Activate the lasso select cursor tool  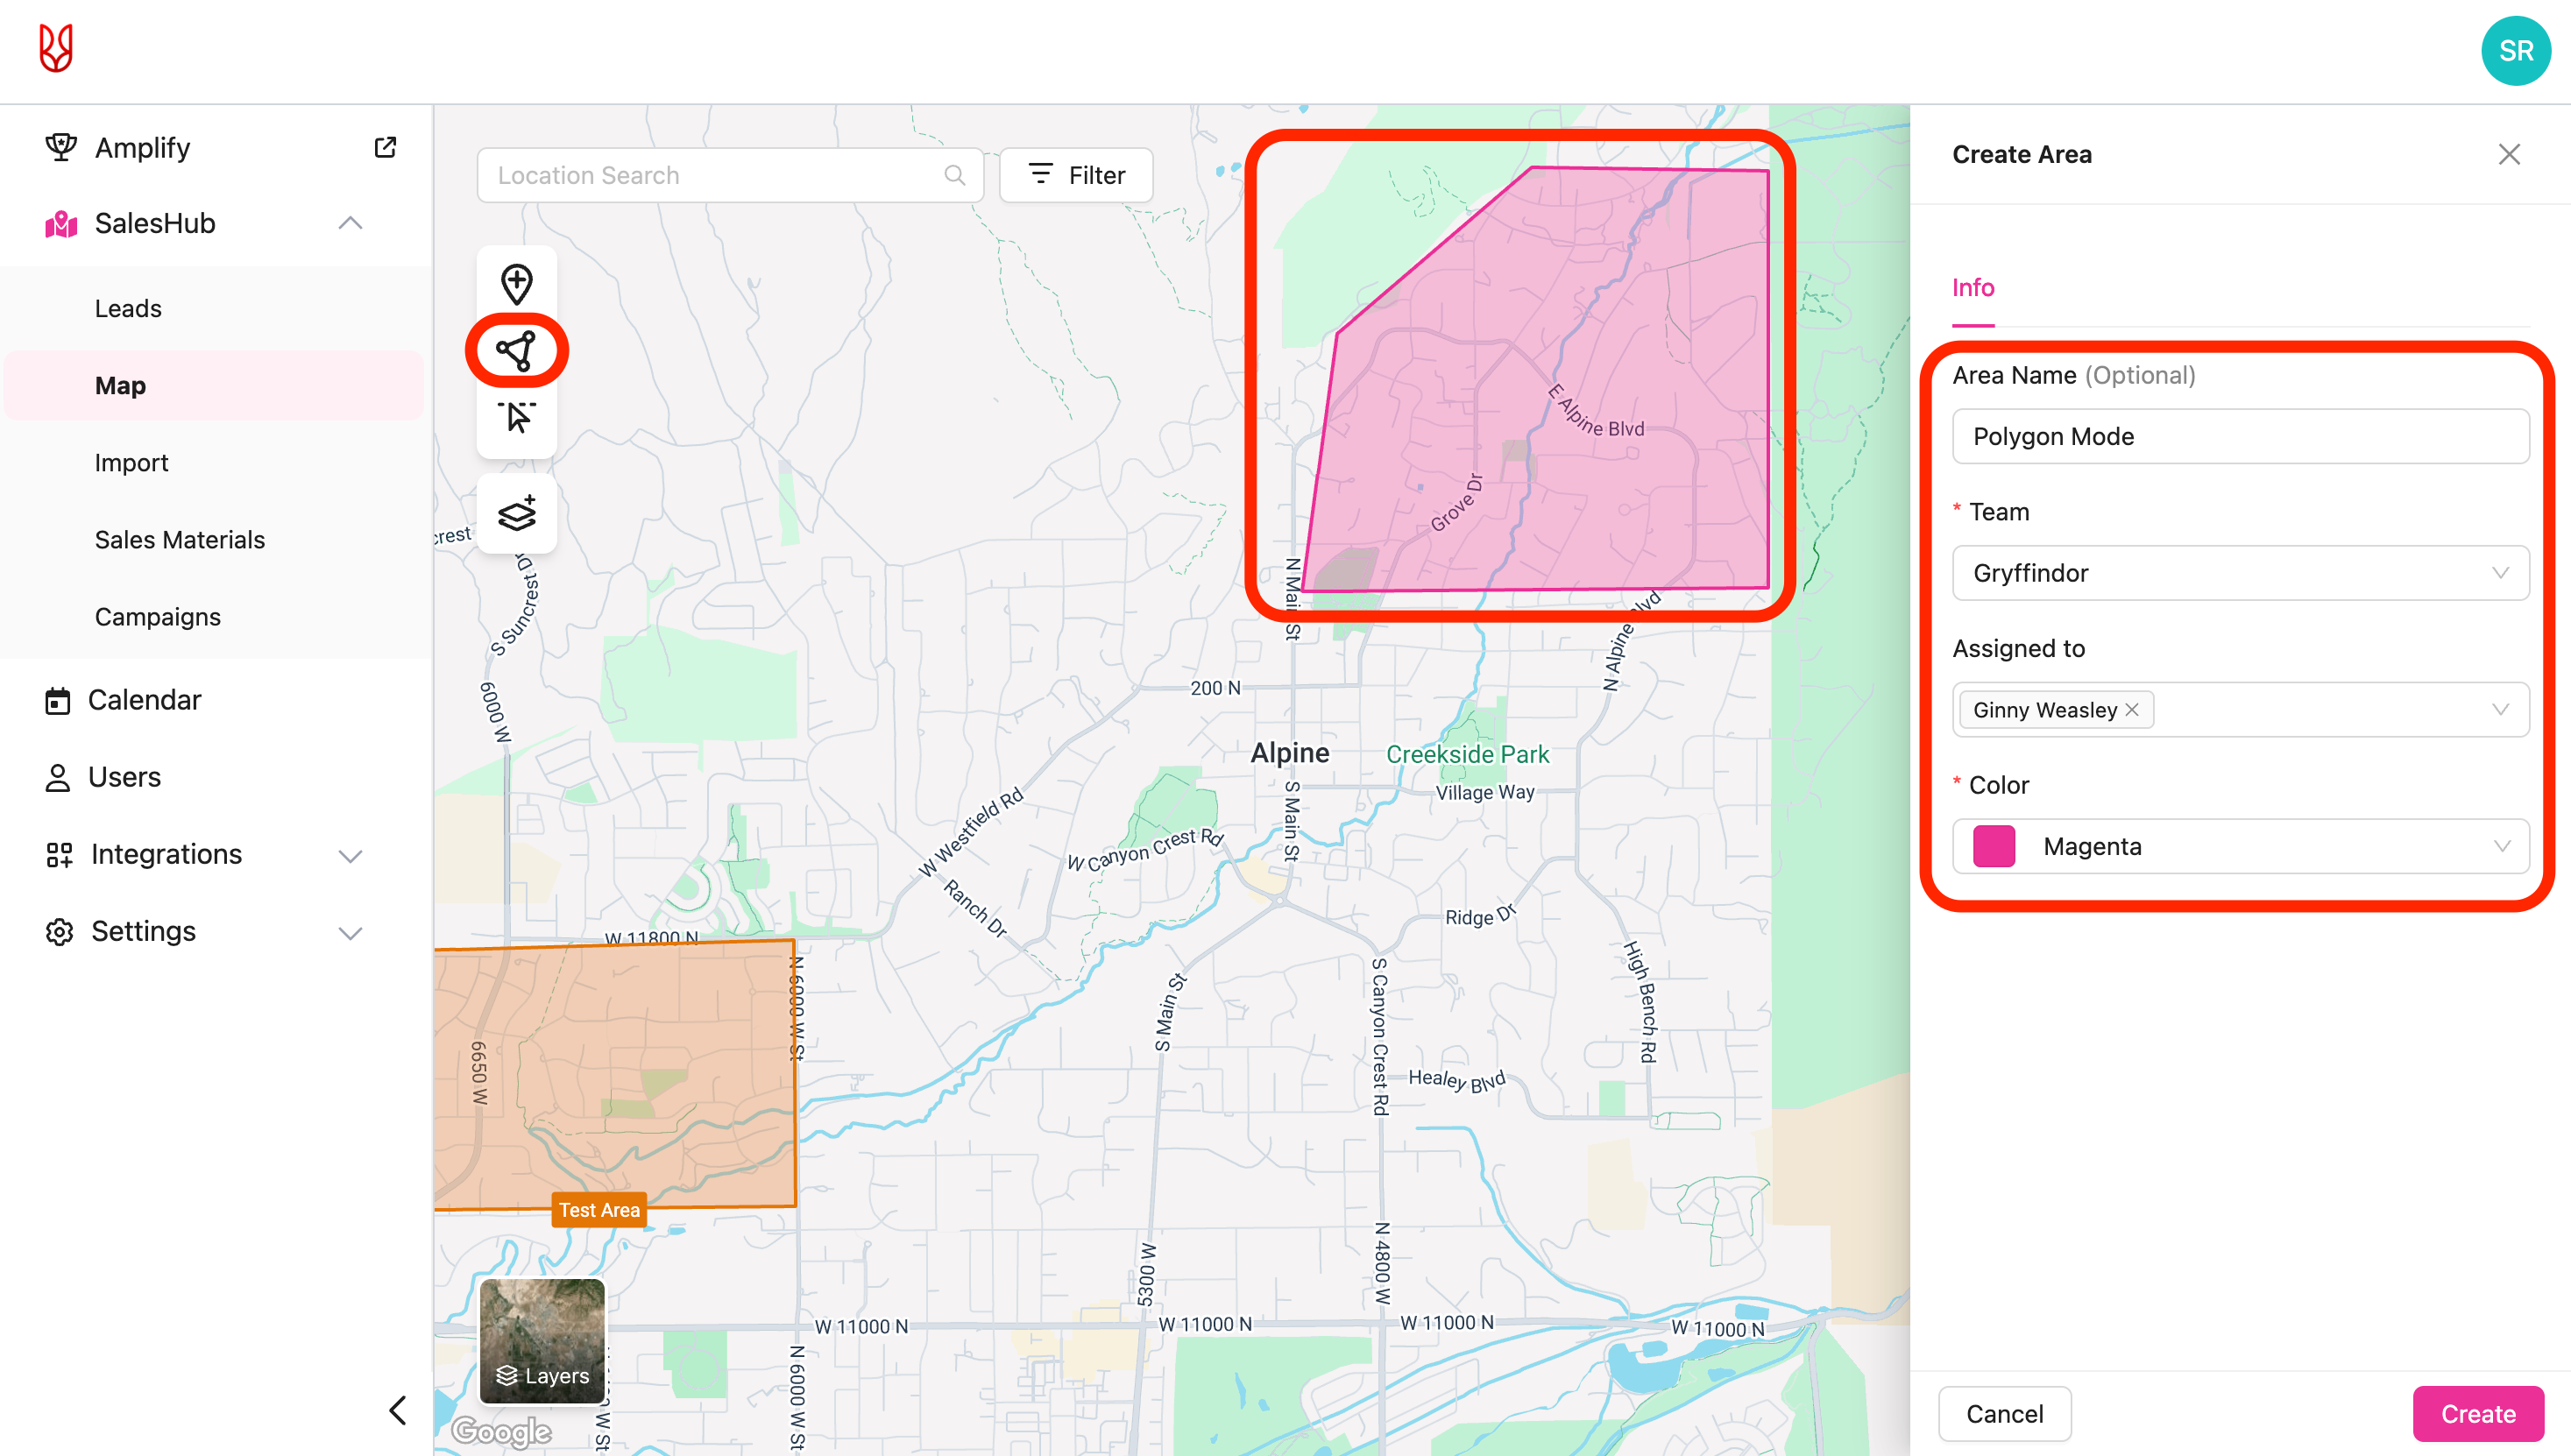coord(516,416)
